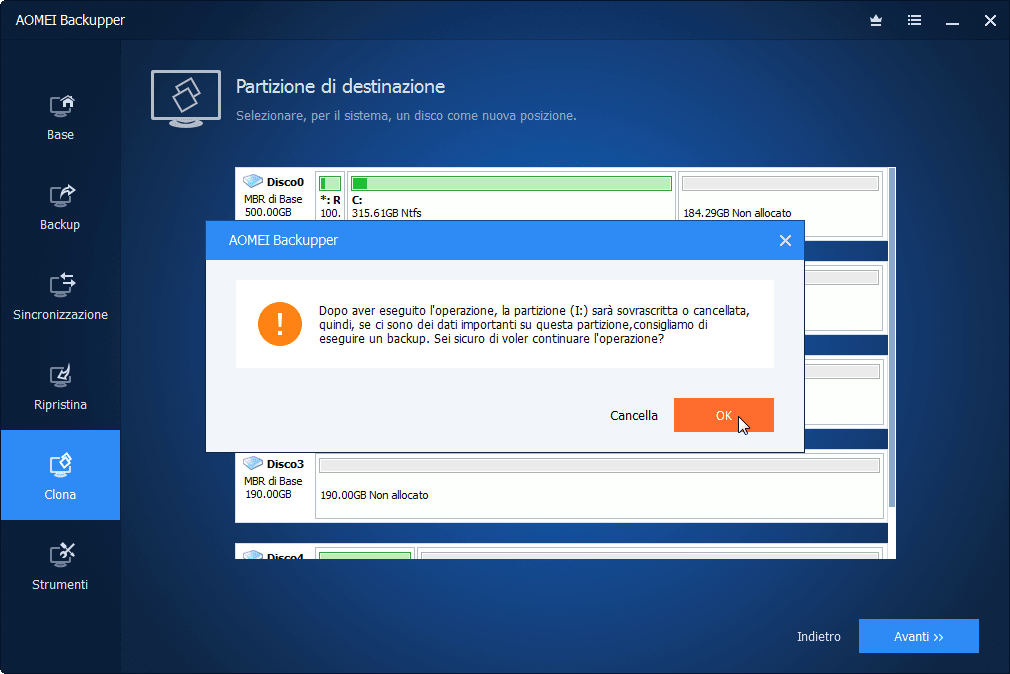1010x674 pixels.
Task: Close the warning dialog with X
Action: tap(785, 240)
